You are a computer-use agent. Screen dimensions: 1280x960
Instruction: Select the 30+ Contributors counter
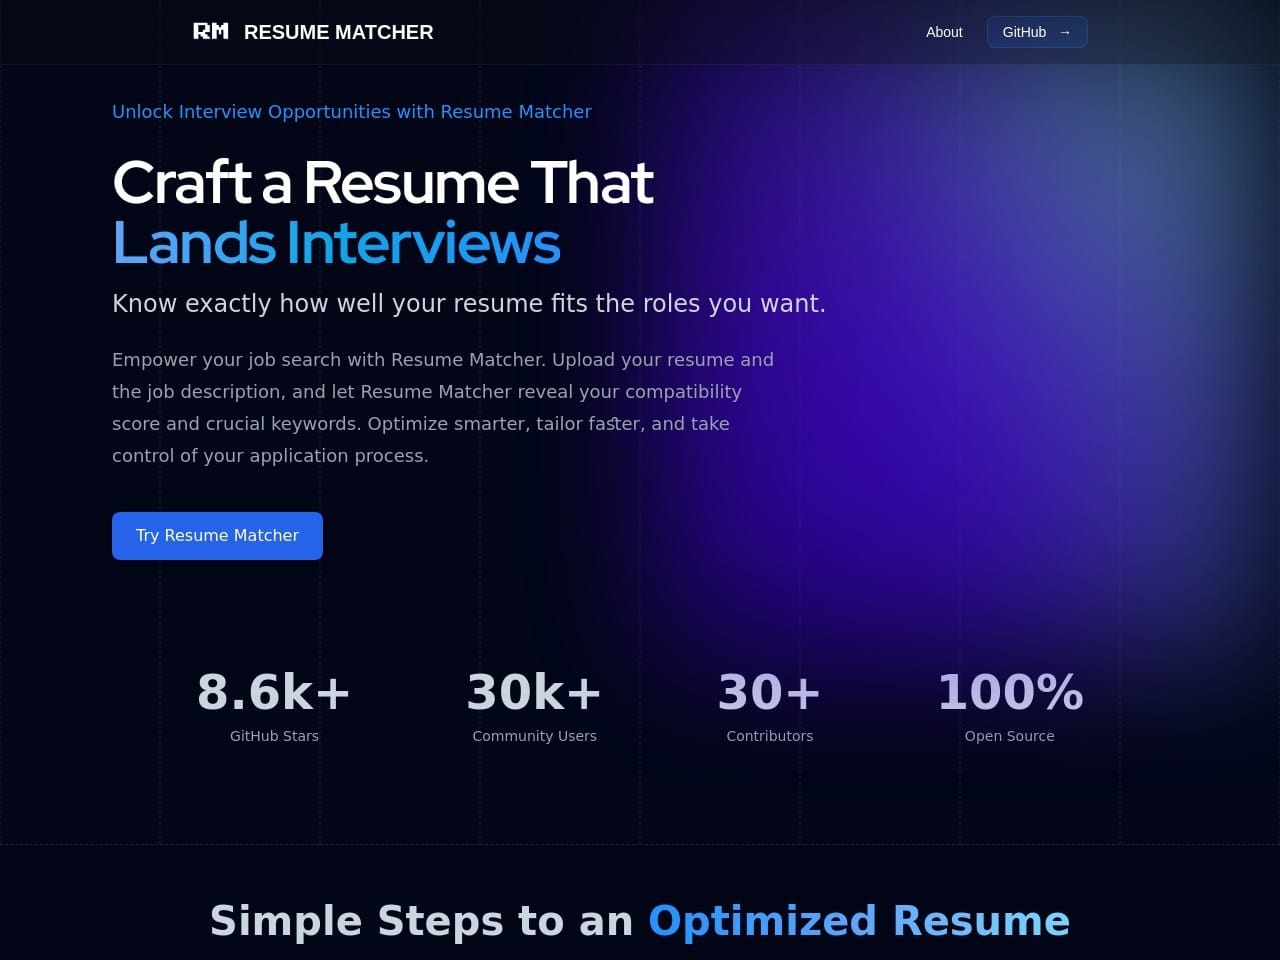[x=769, y=691]
